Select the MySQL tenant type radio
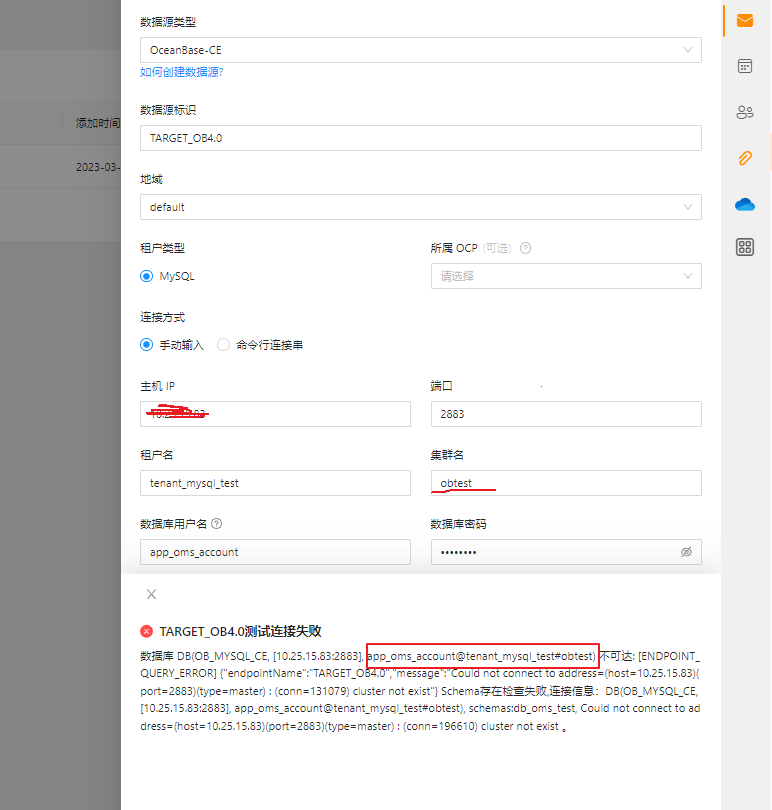Image resolution: width=772 pixels, height=810 pixels. coord(147,276)
